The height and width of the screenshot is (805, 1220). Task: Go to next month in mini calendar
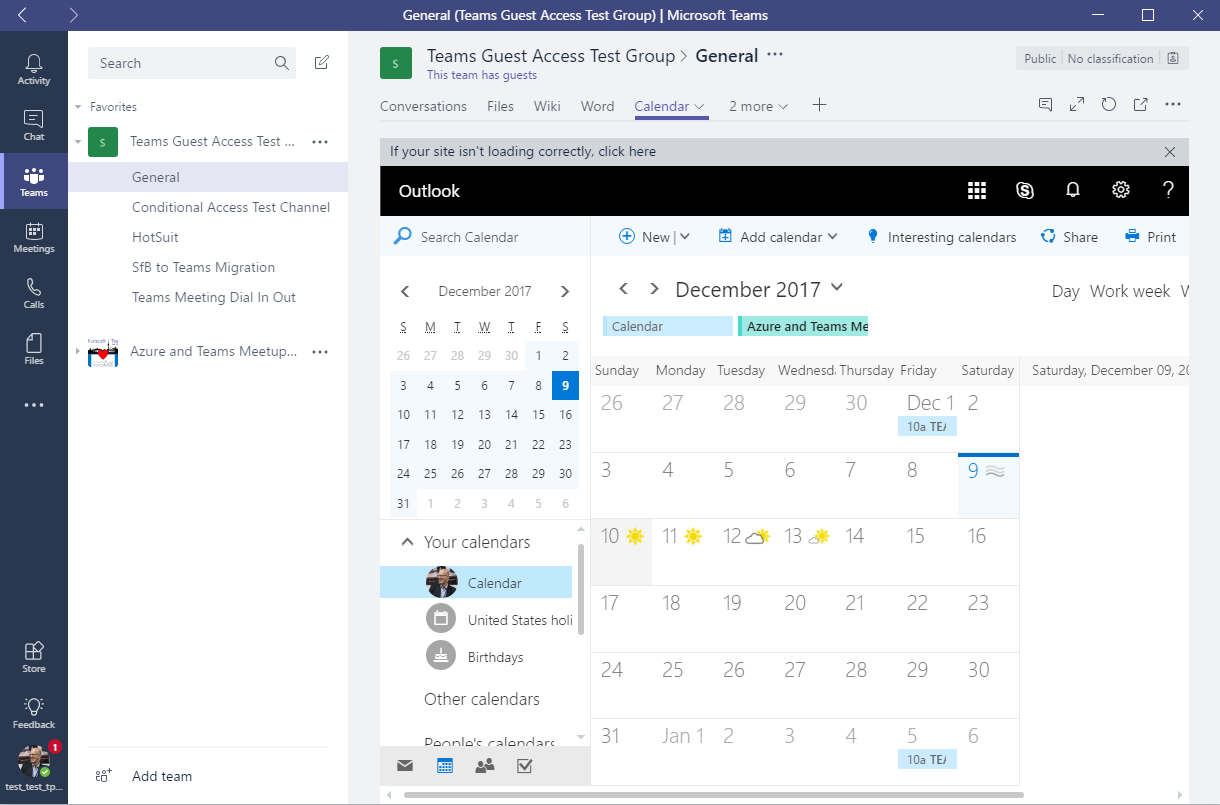click(565, 292)
